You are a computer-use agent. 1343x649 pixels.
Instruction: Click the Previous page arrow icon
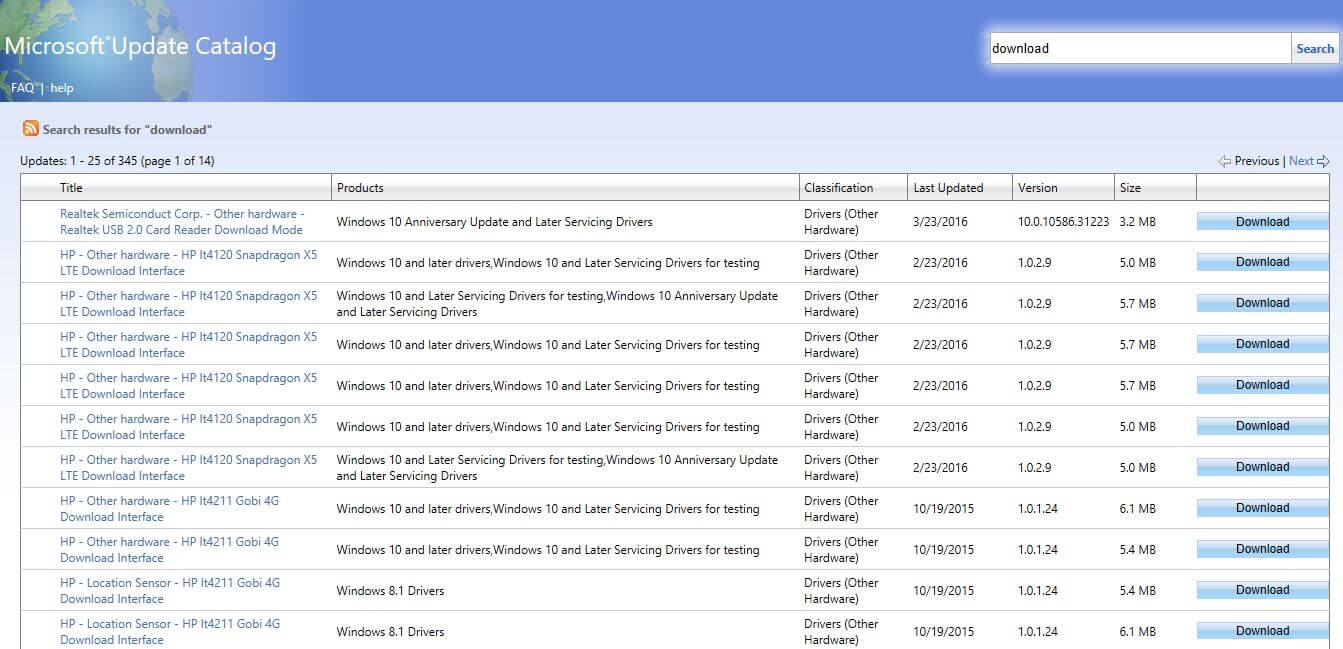(1224, 161)
